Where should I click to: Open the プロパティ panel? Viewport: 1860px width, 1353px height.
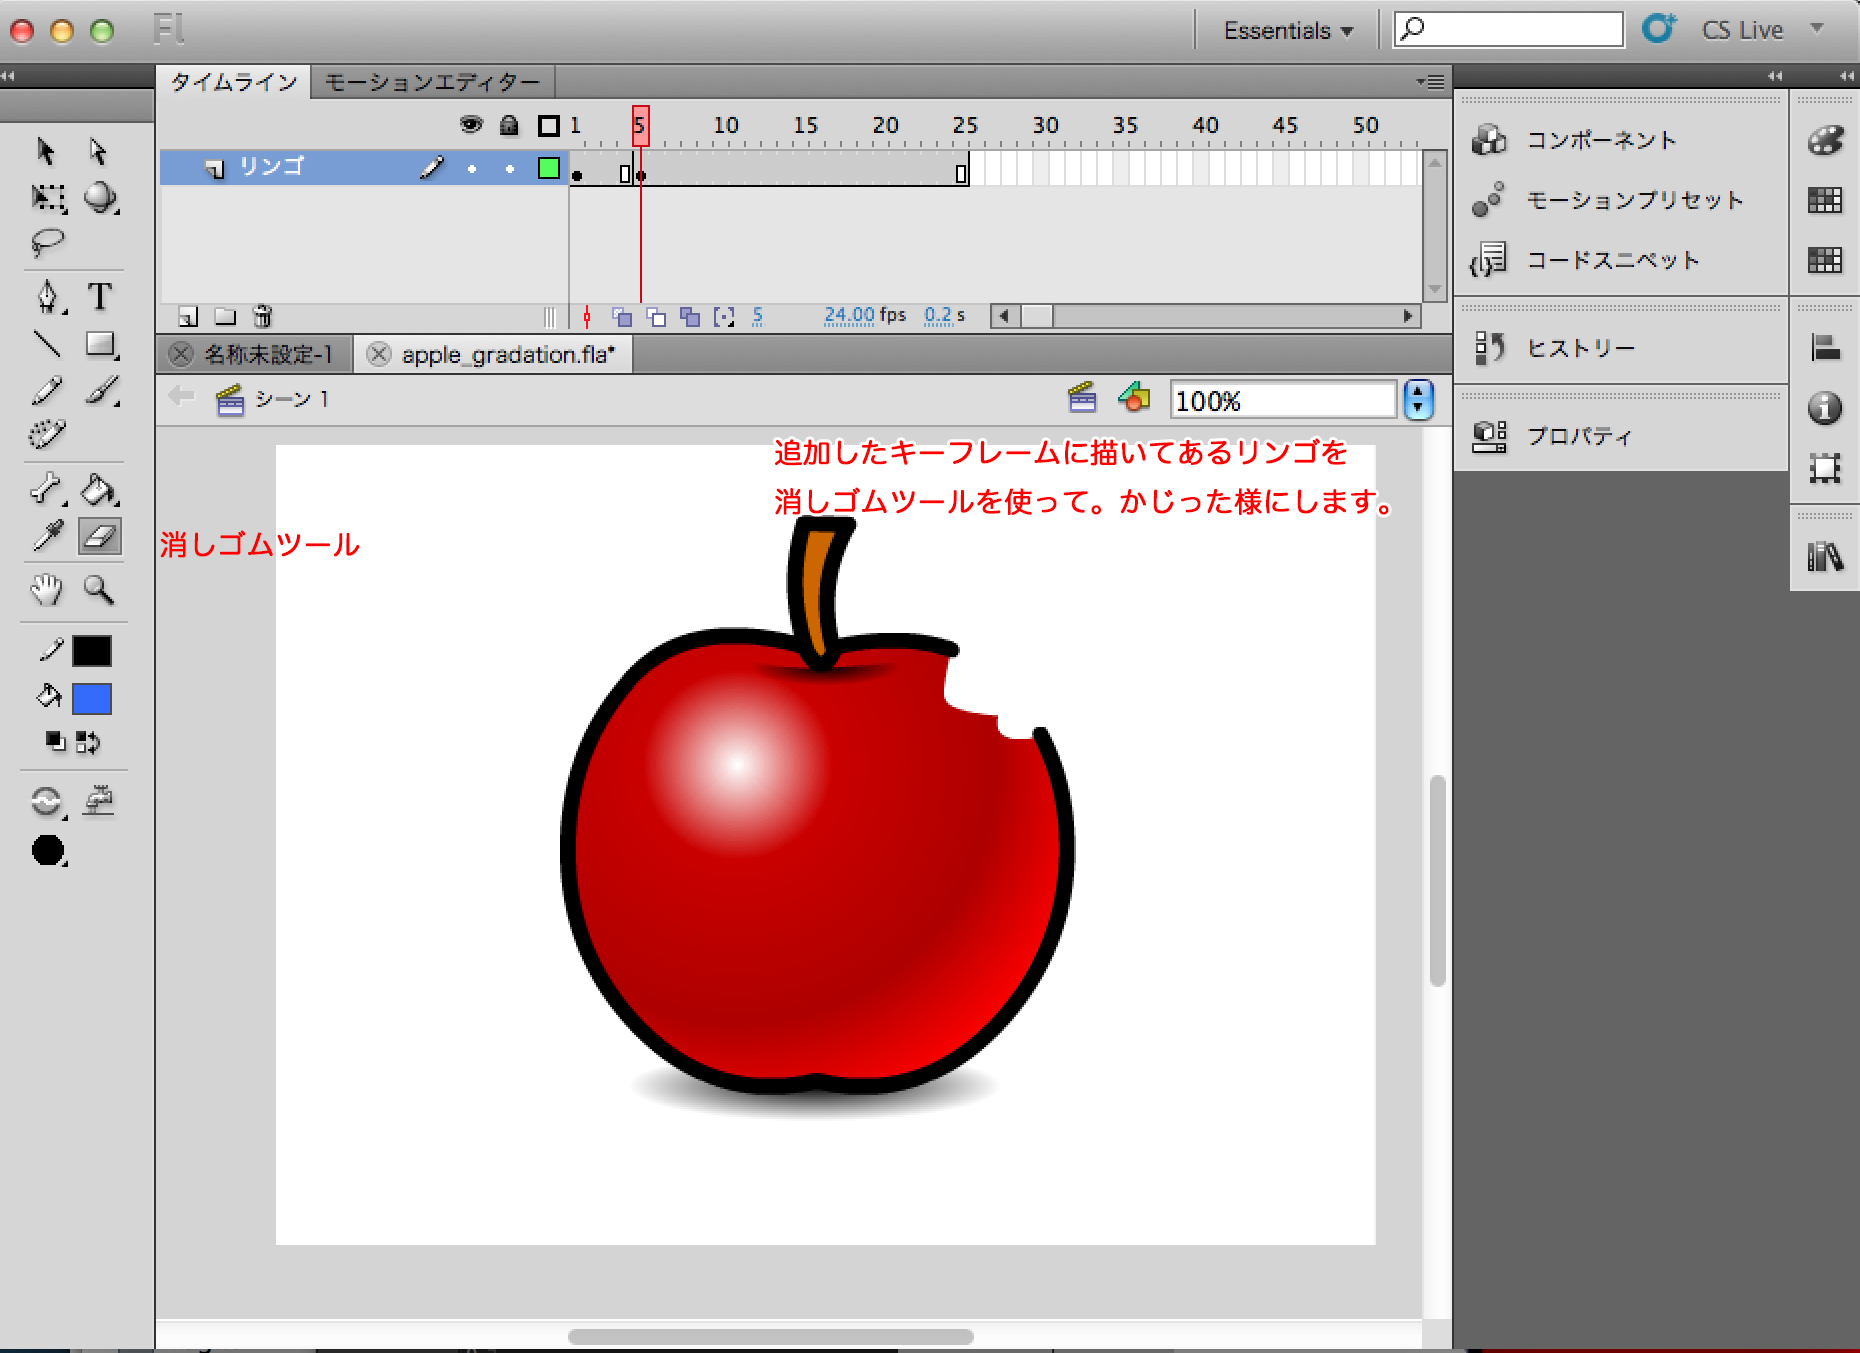1578,436
